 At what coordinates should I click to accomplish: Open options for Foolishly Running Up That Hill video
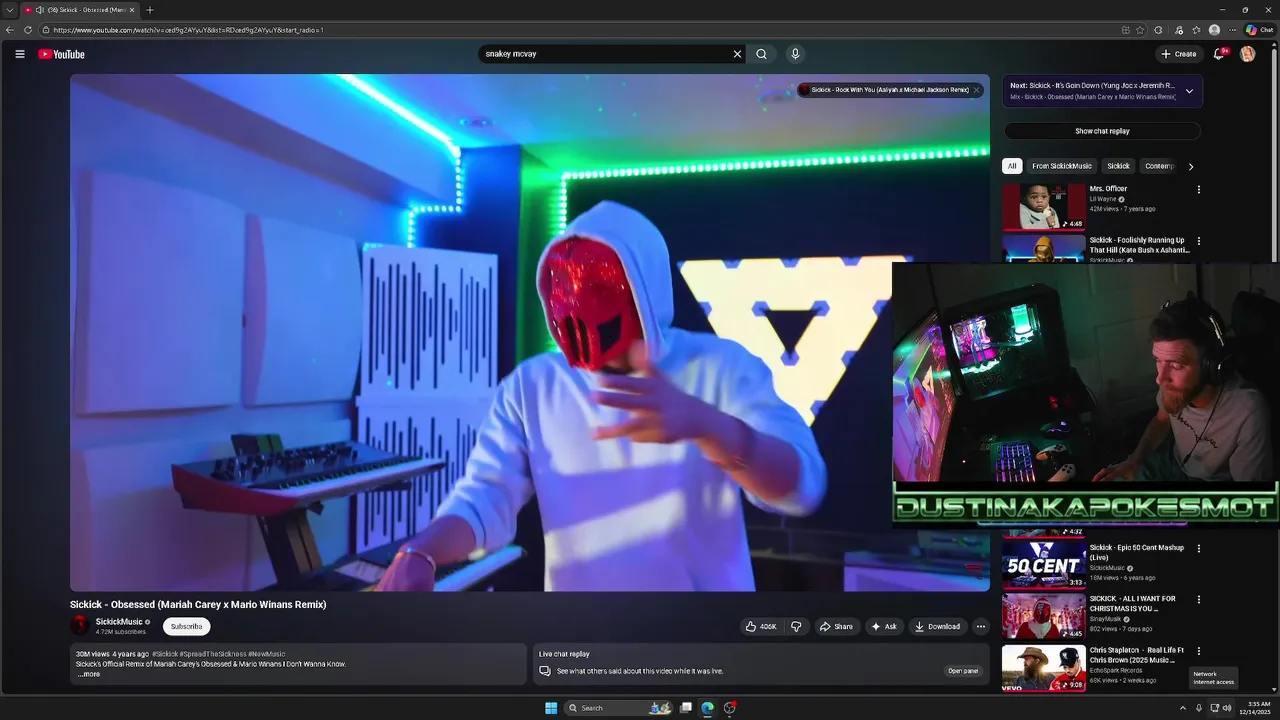pos(1199,241)
